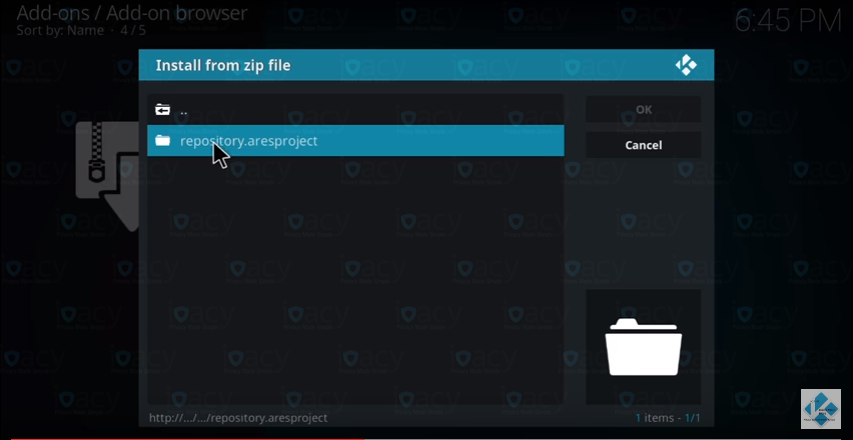853x440 pixels.
Task: Go up to the parent directory
Action: pyautogui.click(x=355, y=110)
